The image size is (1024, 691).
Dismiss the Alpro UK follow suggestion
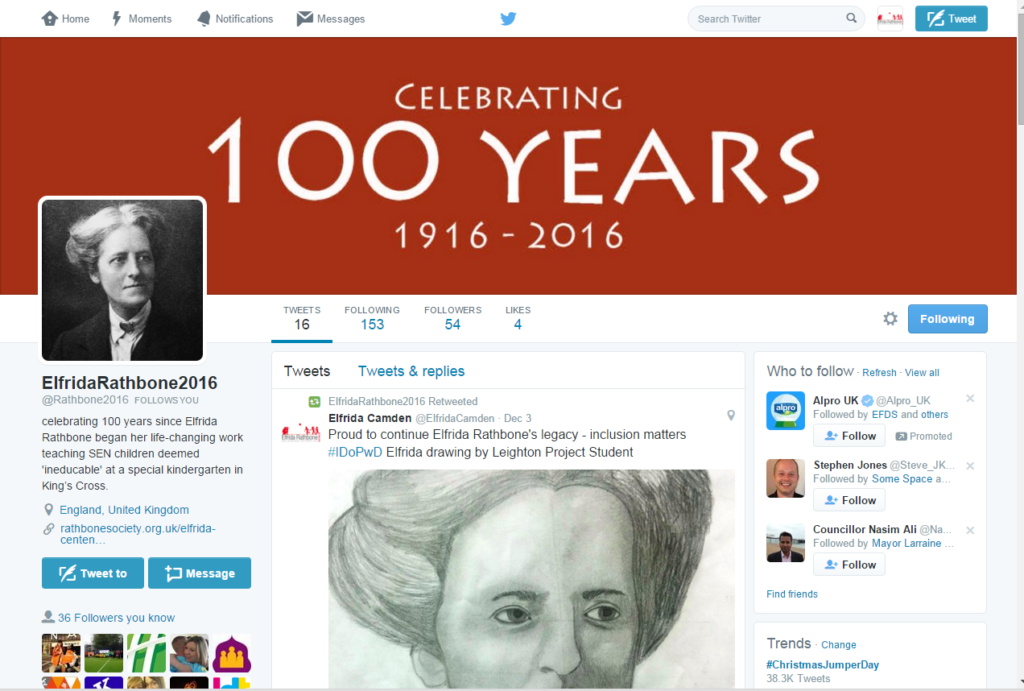coord(970,398)
